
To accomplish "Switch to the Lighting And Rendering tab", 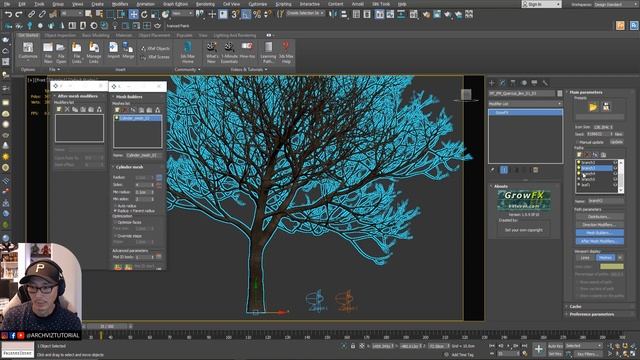I will pyautogui.click(x=235, y=36).
